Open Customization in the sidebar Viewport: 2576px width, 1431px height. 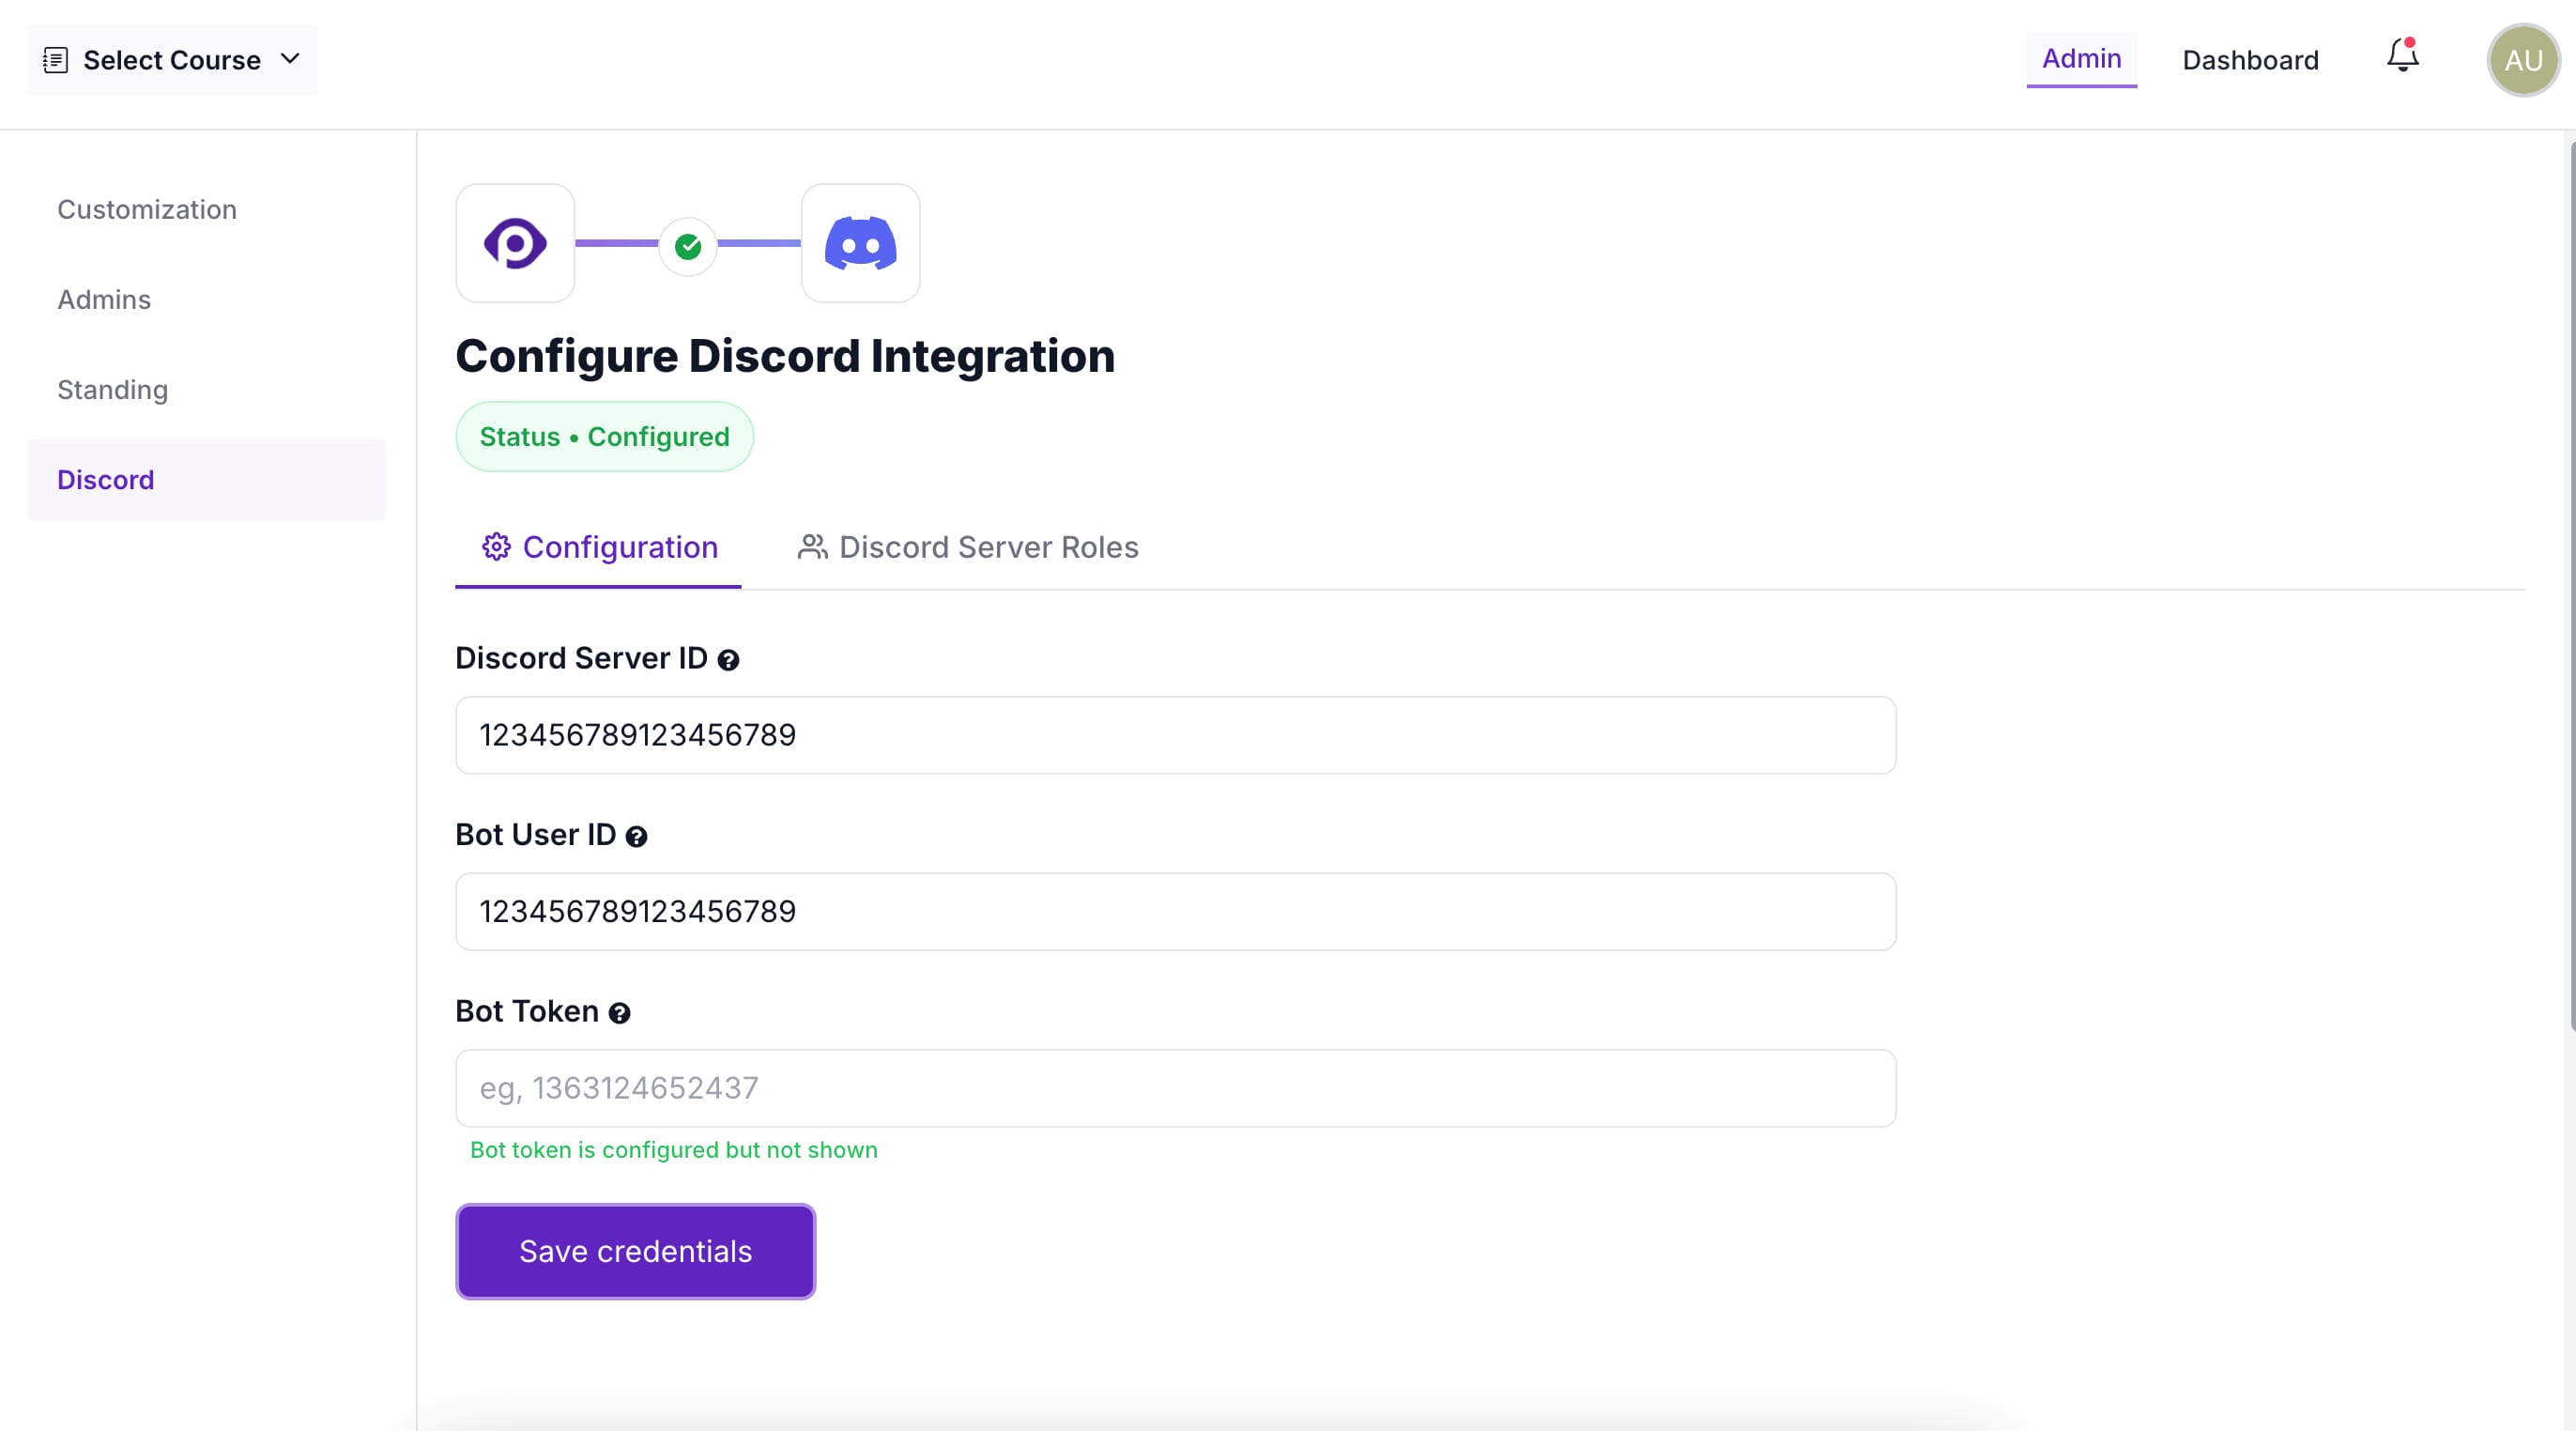click(147, 209)
